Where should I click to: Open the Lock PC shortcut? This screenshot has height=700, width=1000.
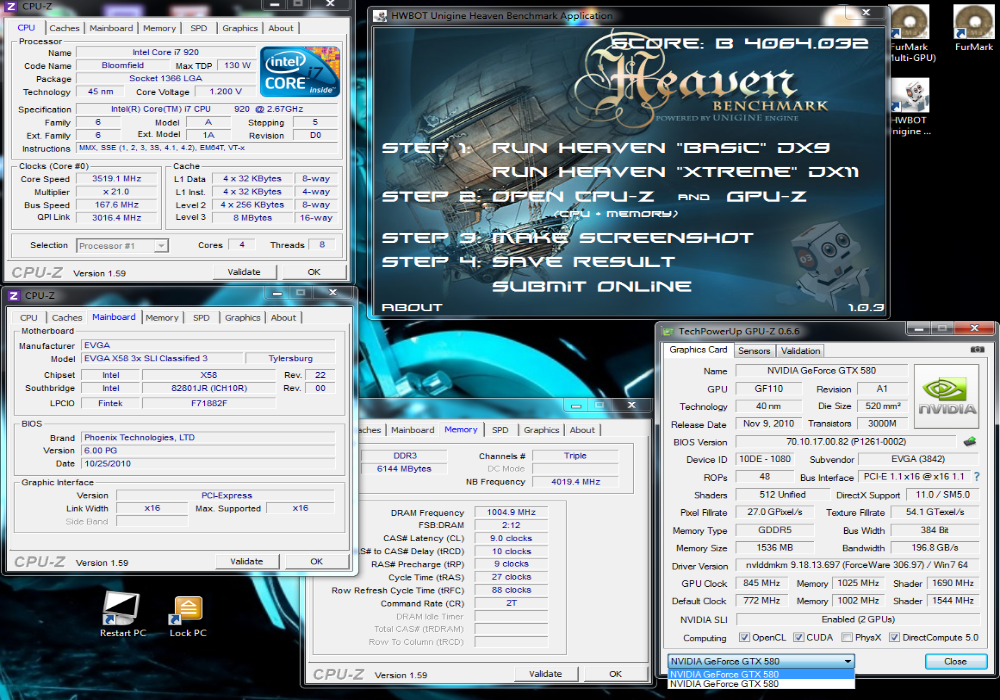[188, 615]
